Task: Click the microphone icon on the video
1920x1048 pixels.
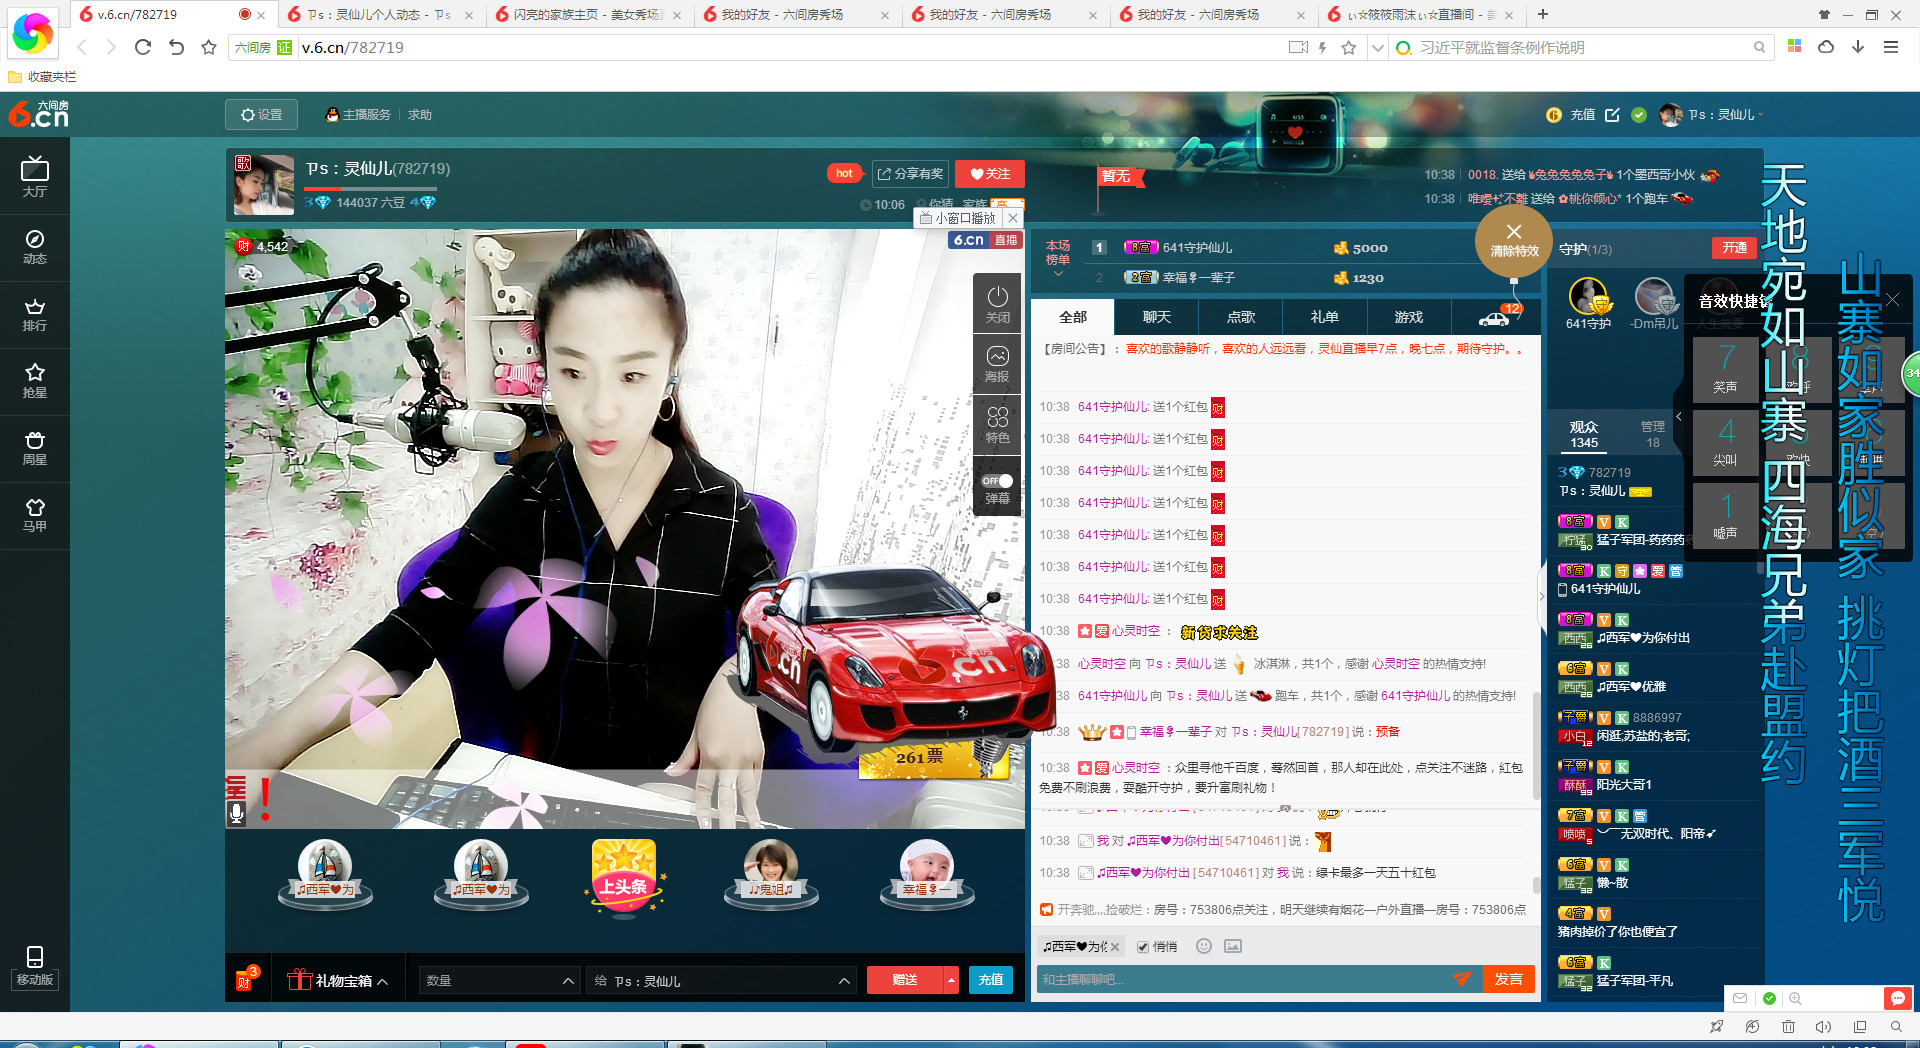Action: coord(237,812)
